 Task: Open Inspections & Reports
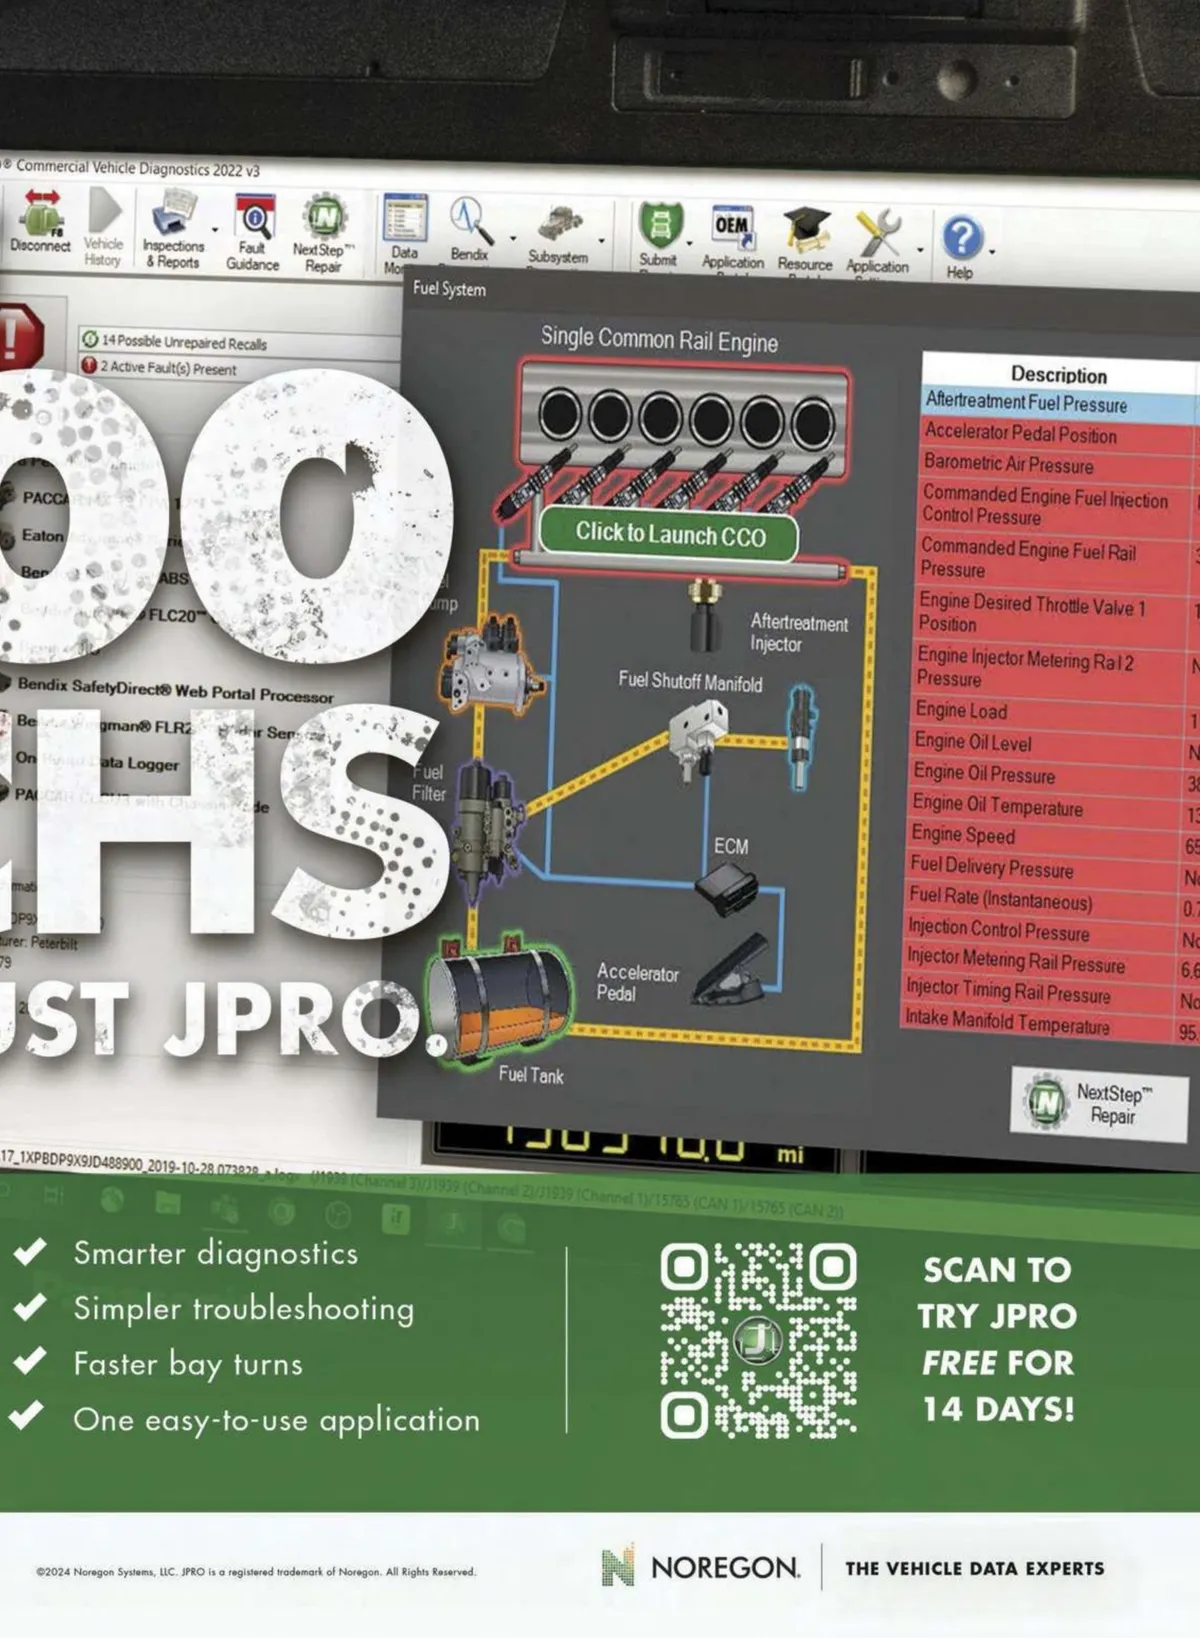tap(174, 228)
